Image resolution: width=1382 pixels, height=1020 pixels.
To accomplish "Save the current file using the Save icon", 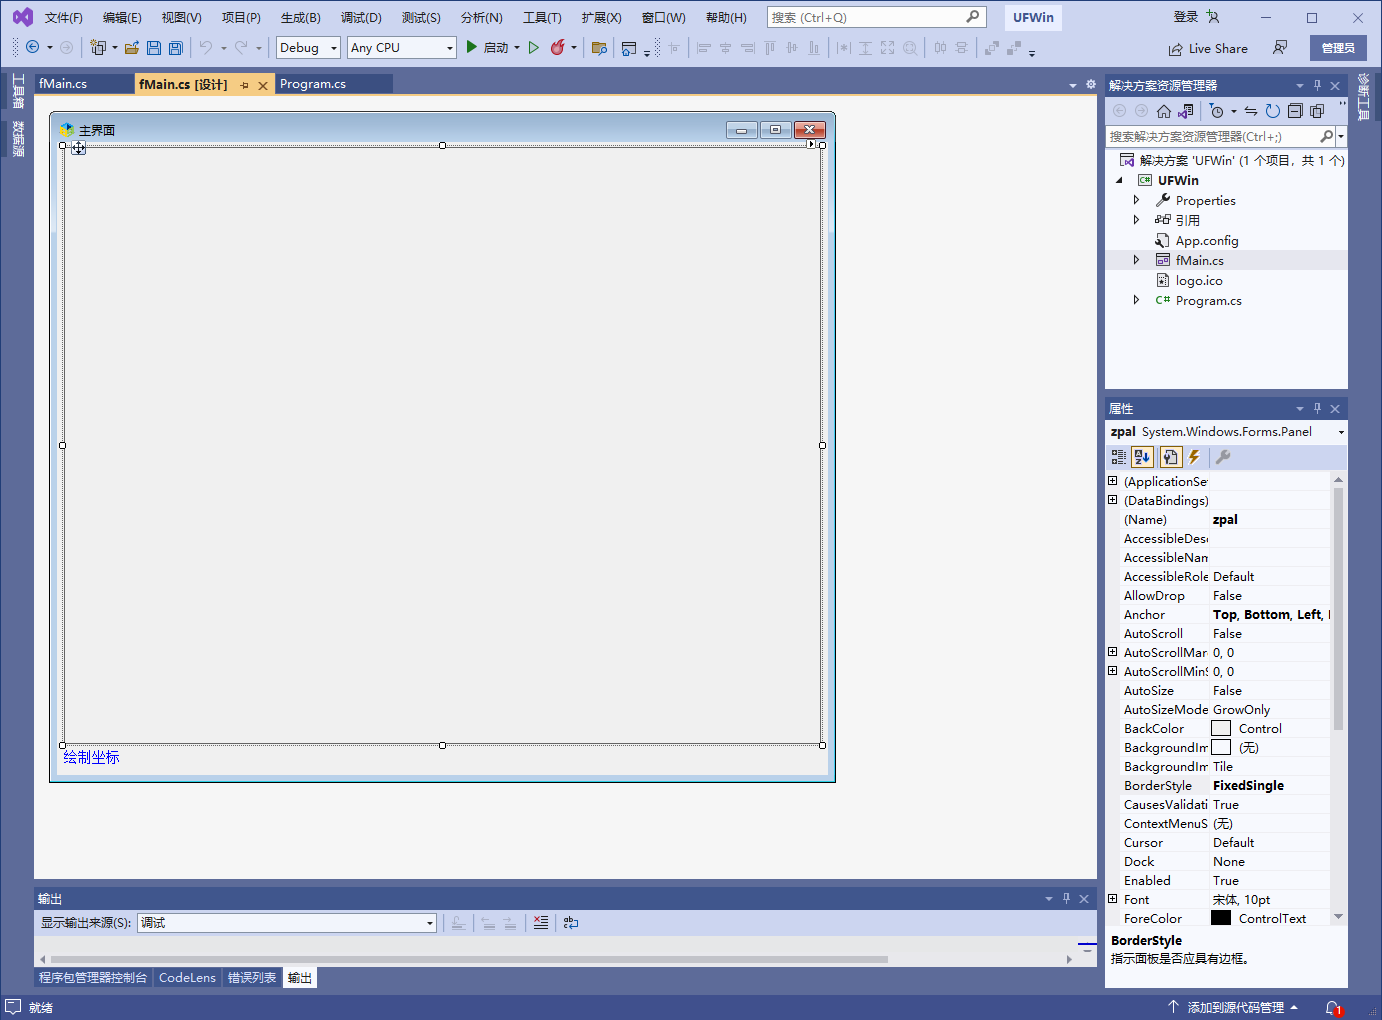I will point(153,47).
